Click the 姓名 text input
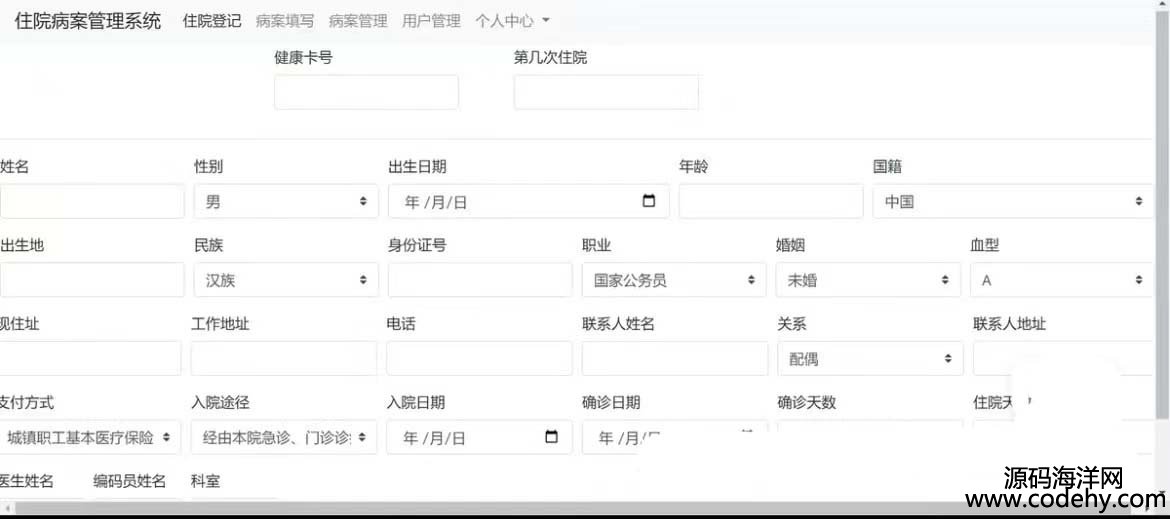The width and height of the screenshot is (1170, 519). 92,201
